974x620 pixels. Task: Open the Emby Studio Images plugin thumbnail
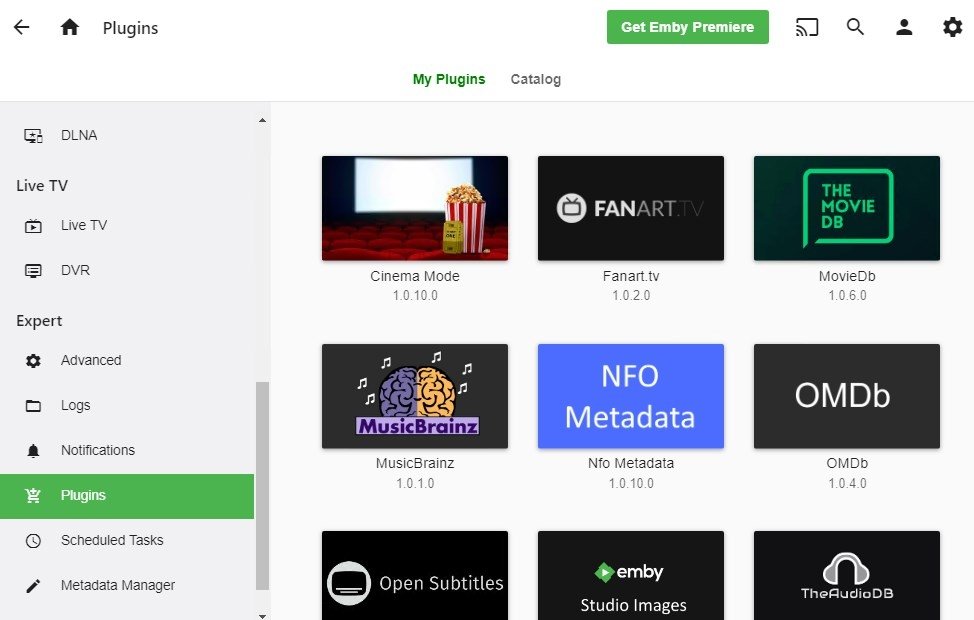631,575
